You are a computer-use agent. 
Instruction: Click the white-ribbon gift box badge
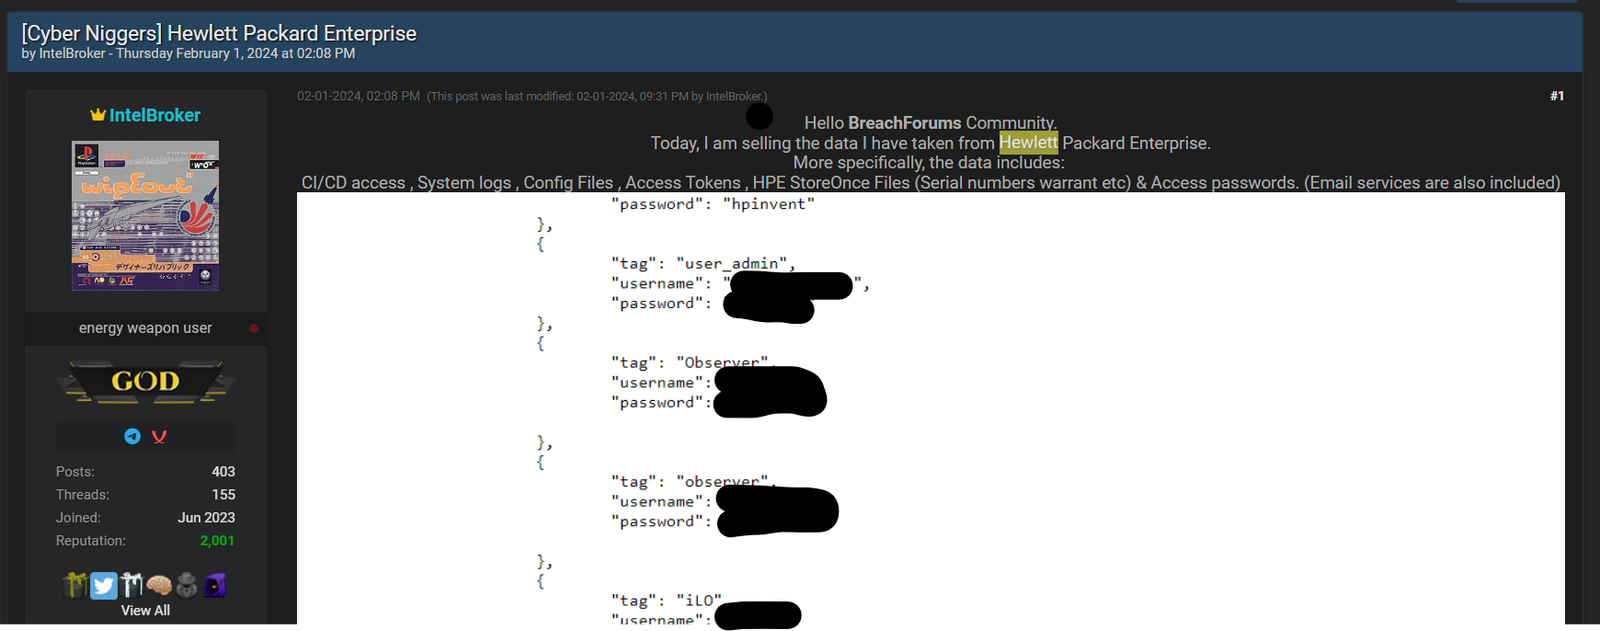point(132,585)
